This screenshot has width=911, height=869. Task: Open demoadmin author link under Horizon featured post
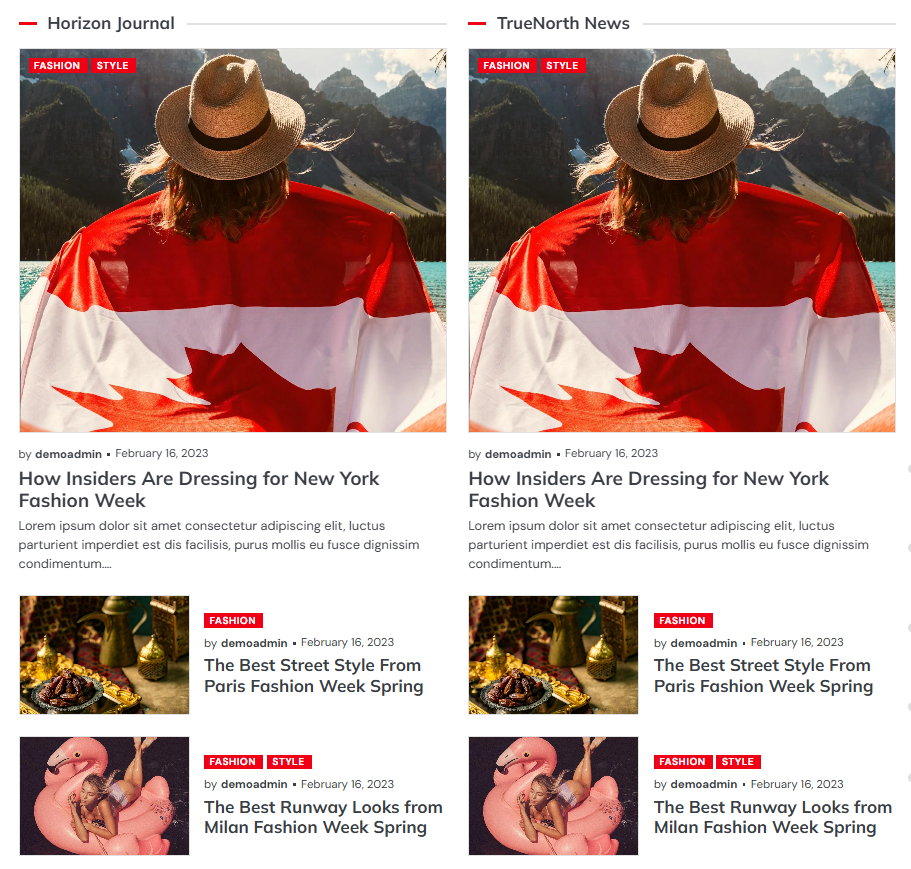(69, 454)
